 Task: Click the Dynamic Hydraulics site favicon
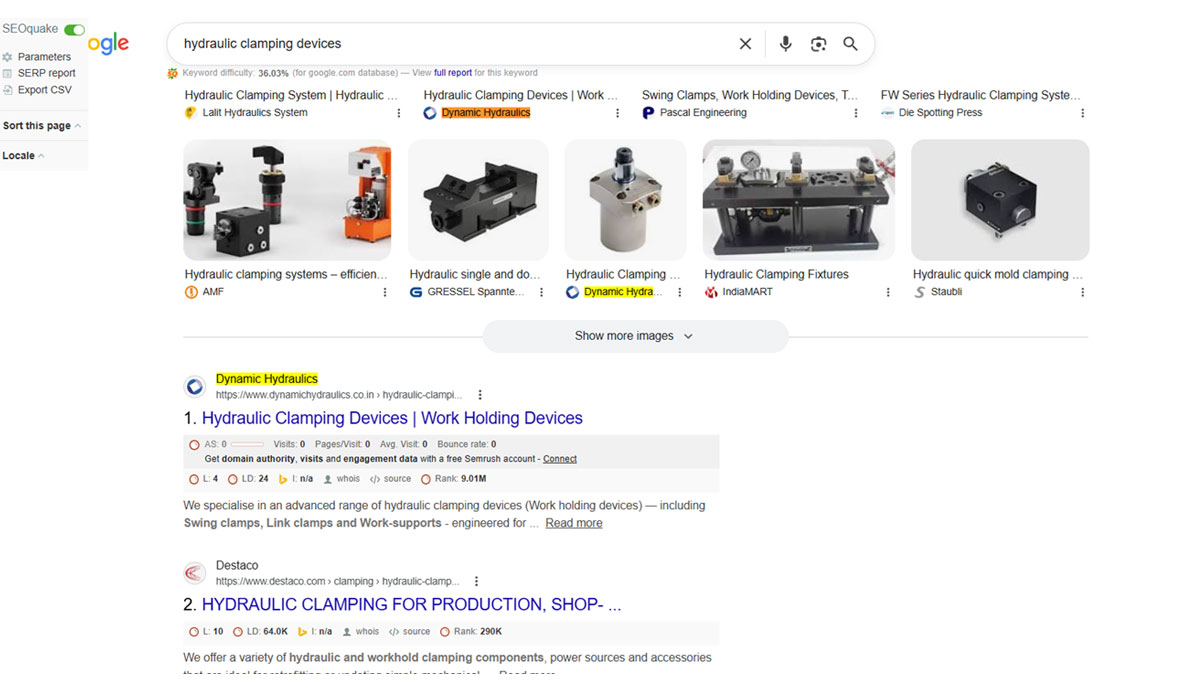click(195, 387)
